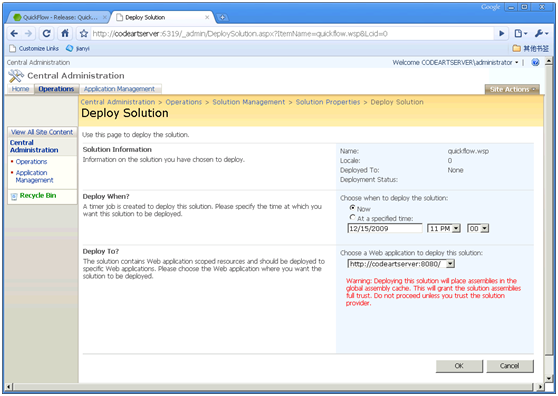Open Central Administration sidebar heading link

(x=34, y=146)
